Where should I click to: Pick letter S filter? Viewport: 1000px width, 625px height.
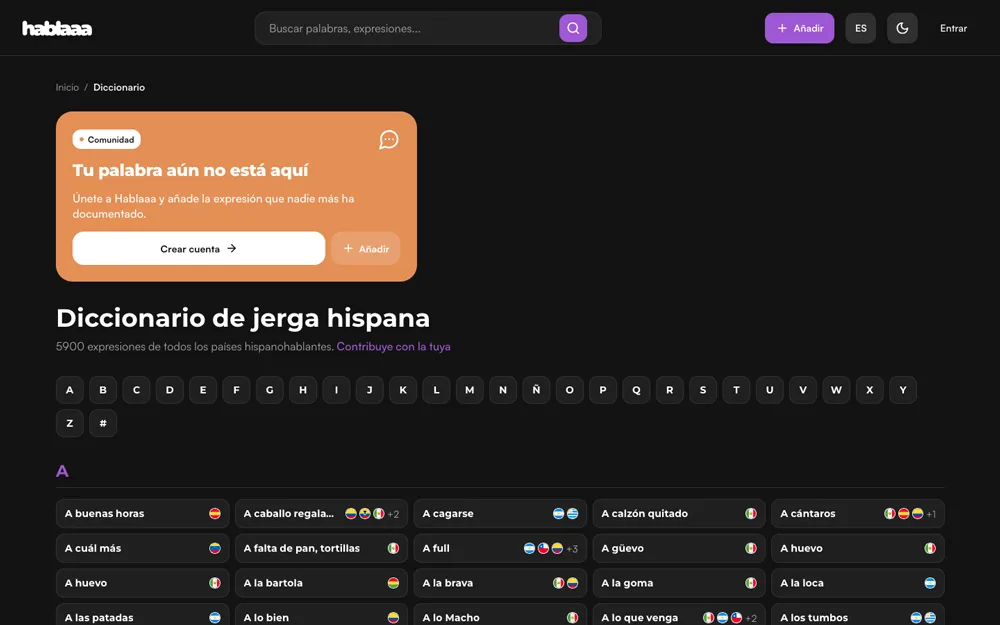(x=703, y=390)
